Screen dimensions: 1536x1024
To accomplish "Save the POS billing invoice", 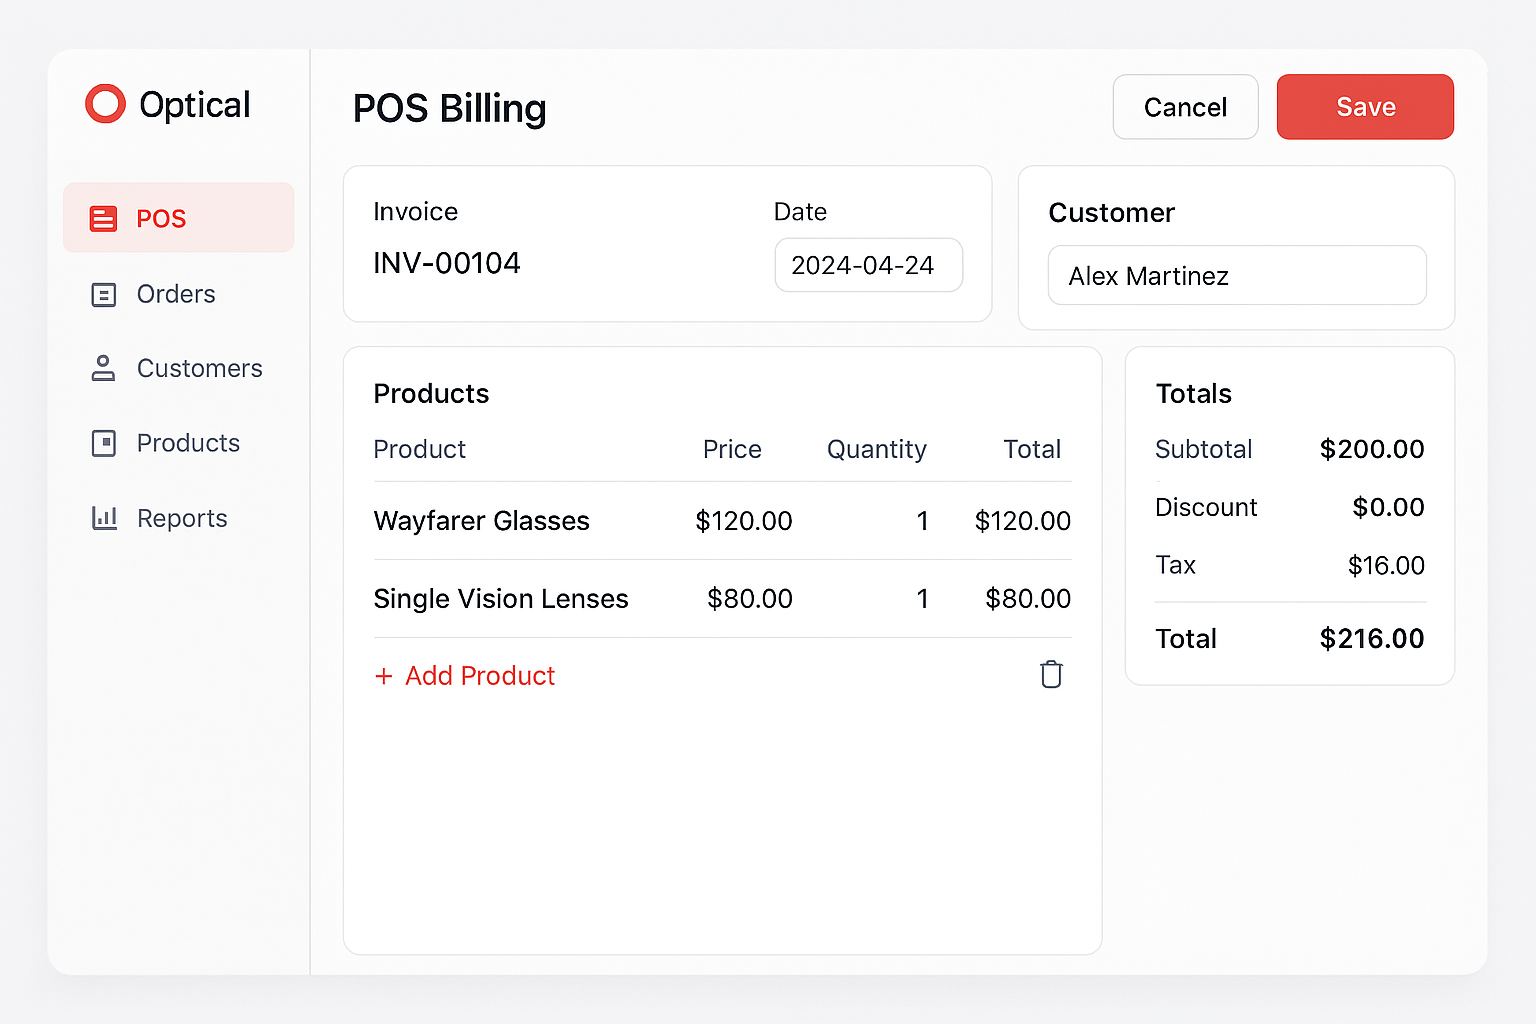I will pos(1365,107).
